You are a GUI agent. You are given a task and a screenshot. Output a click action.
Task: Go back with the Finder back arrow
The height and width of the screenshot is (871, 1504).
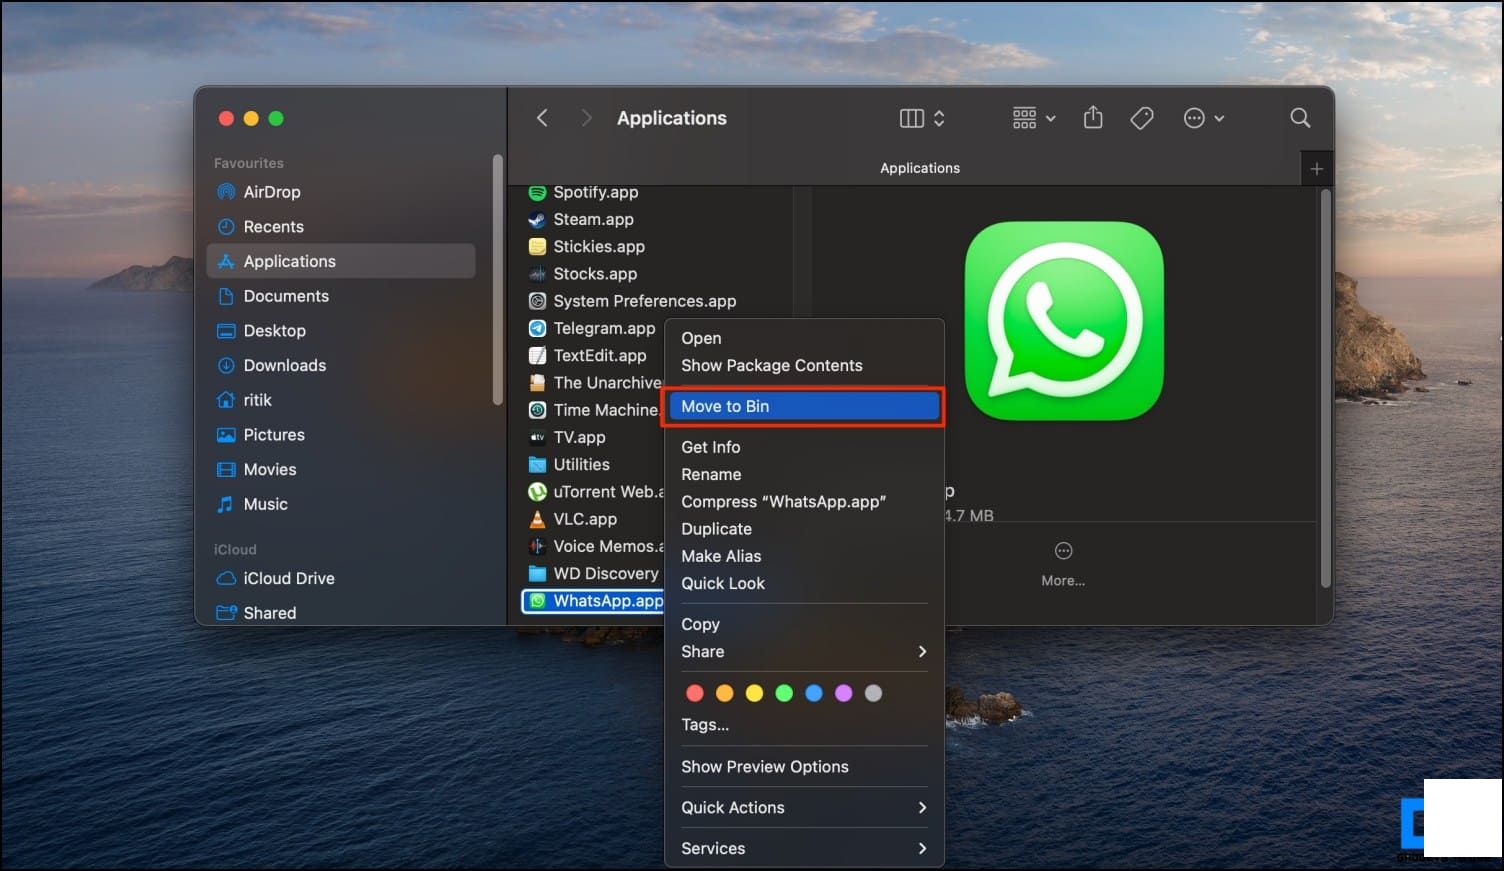[542, 118]
